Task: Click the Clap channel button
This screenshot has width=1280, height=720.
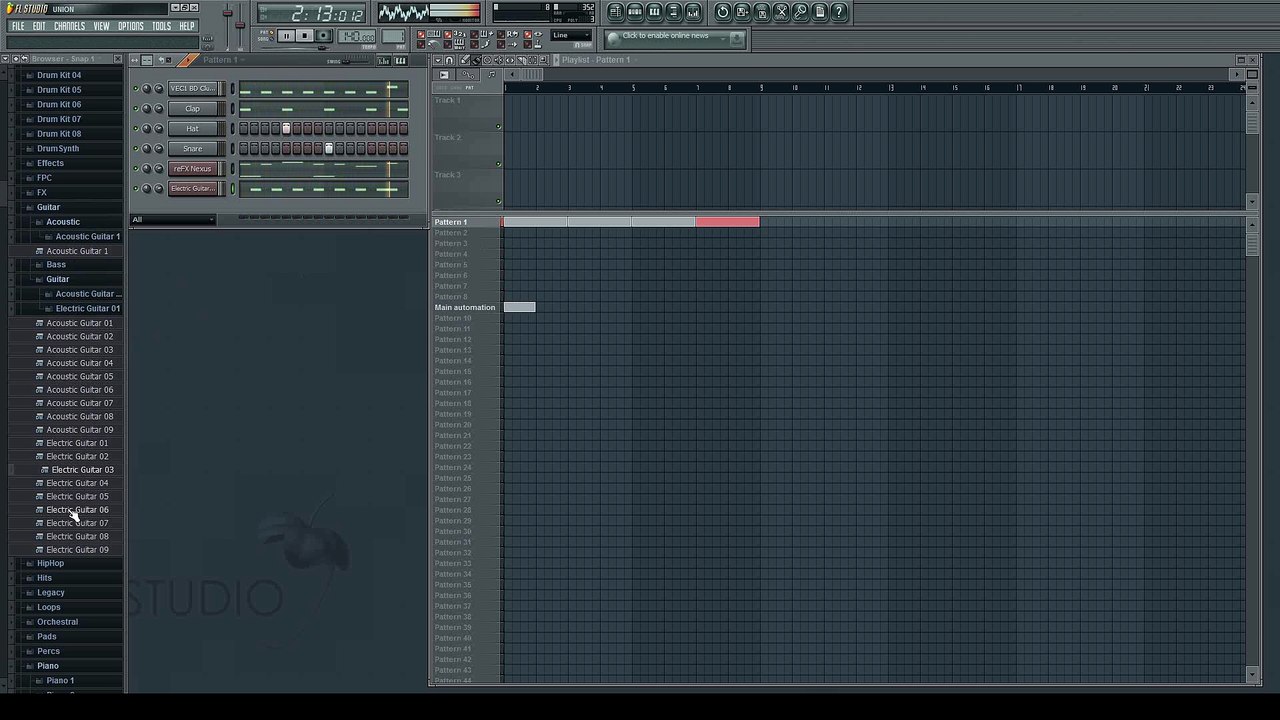Action: (193, 108)
